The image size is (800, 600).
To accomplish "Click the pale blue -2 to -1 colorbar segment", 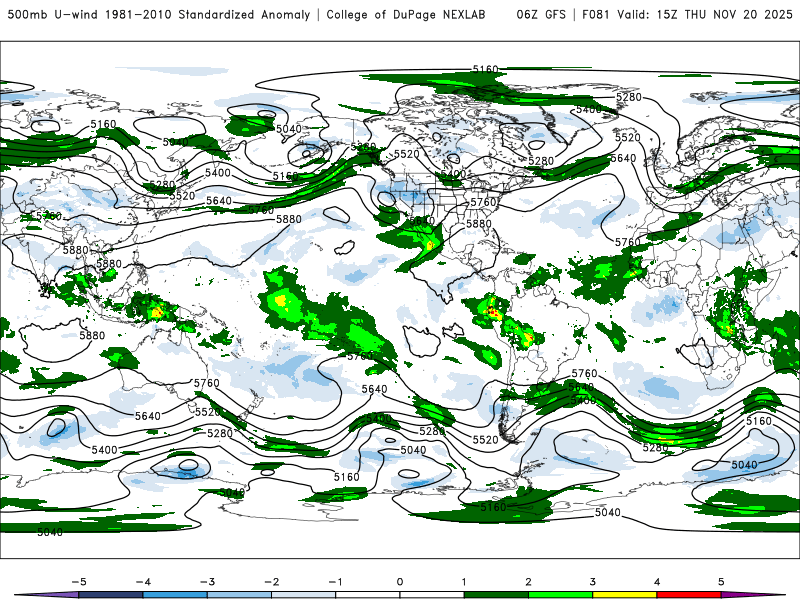I will coord(304,595).
